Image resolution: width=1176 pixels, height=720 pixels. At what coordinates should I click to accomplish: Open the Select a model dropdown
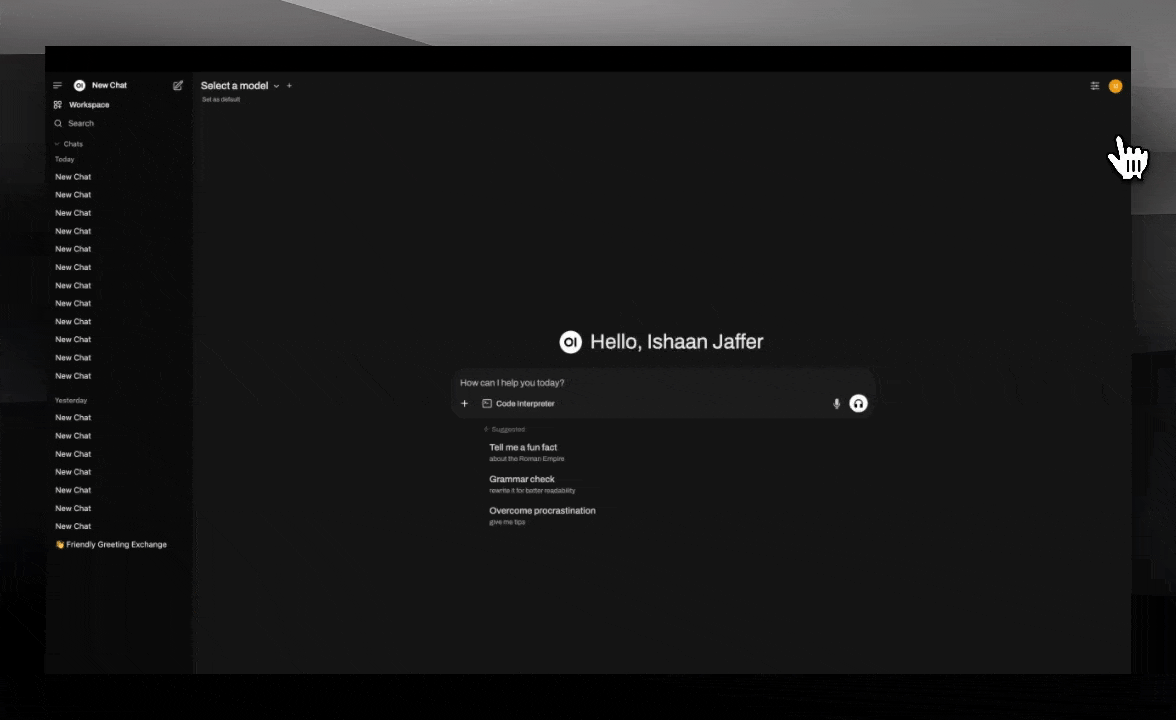coord(240,86)
